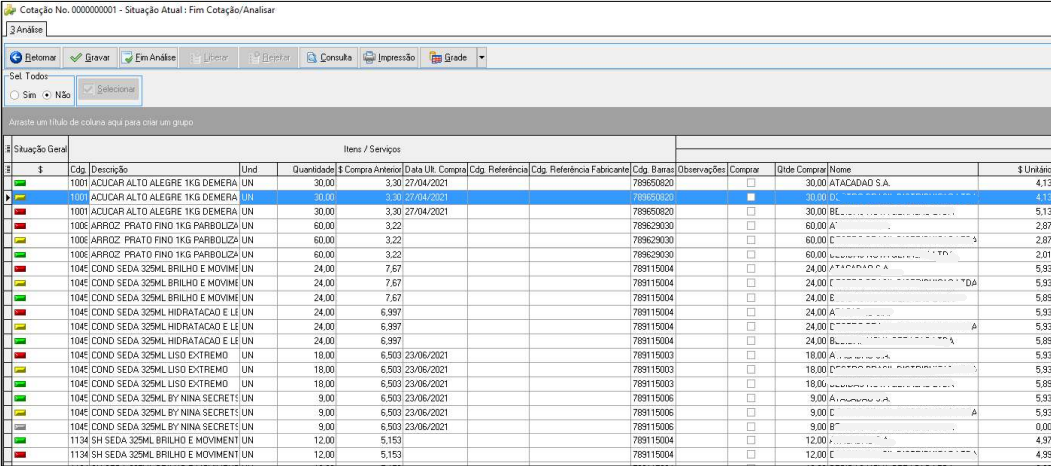This screenshot has height=466, width=1051.
Task: Check Comprar box for green LISO EXTREMO row
Action: pyautogui.click(x=751, y=384)
